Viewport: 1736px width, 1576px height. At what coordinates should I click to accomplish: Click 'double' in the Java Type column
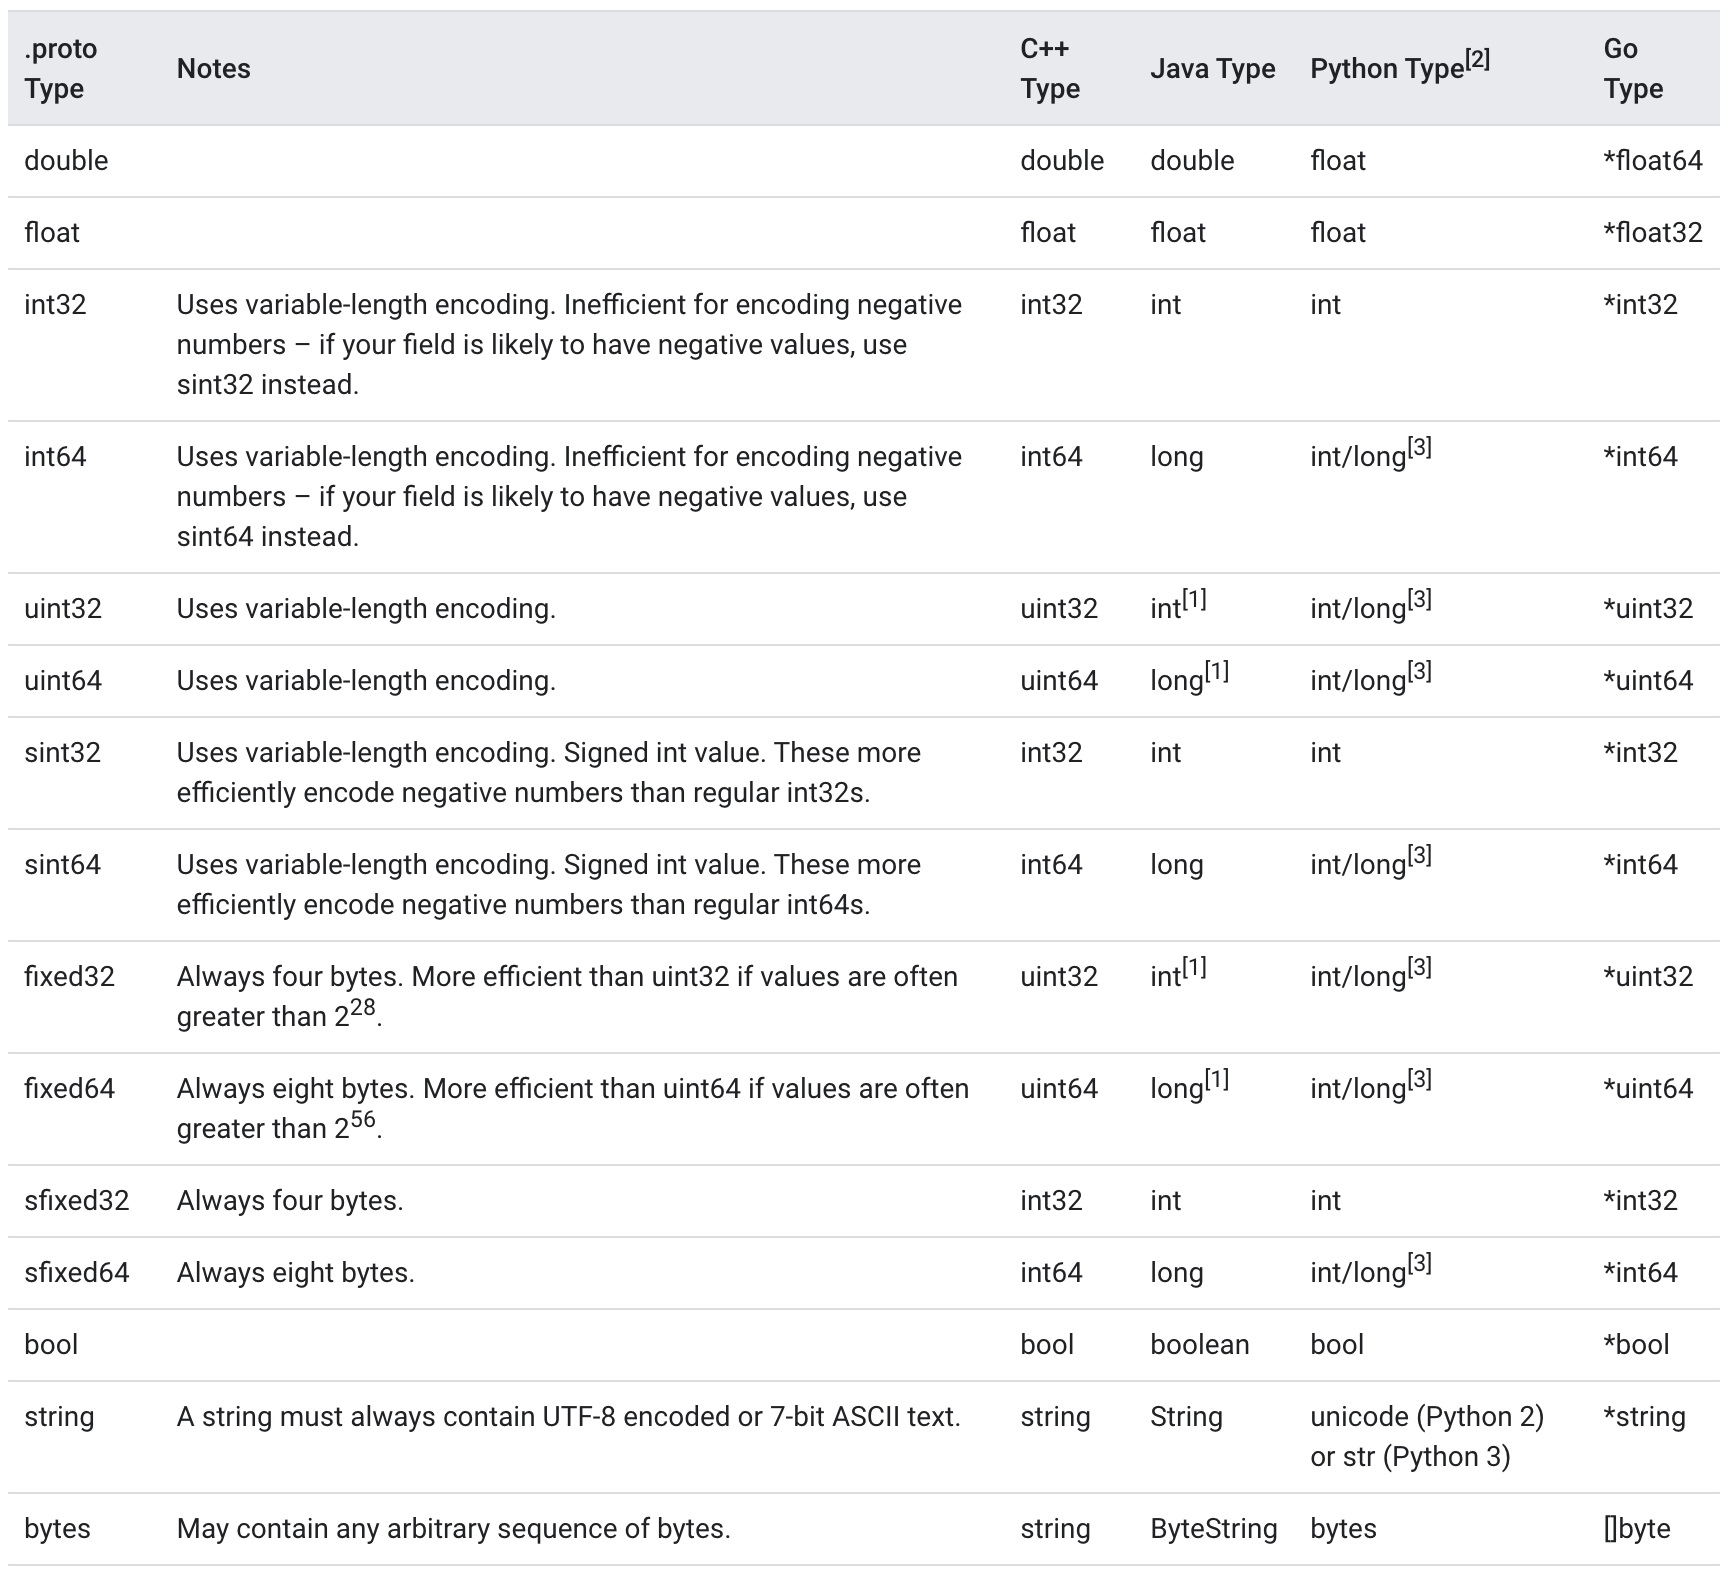(x=1192, y=161)
